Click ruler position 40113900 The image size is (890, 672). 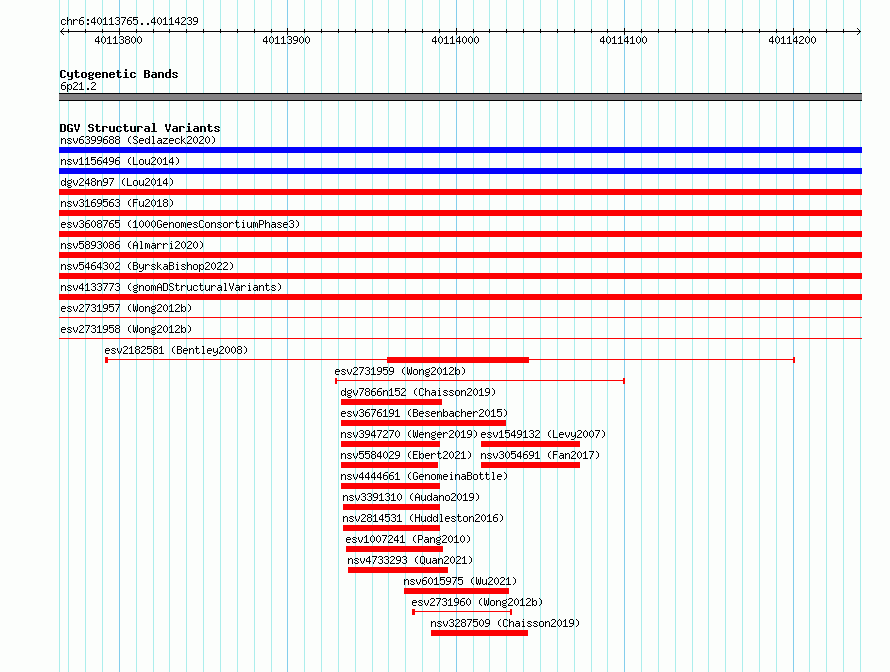286,40
